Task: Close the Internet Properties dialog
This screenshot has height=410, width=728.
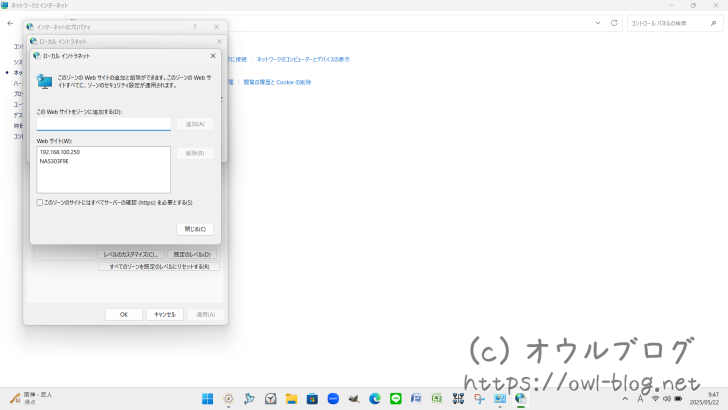Action: 216,27
